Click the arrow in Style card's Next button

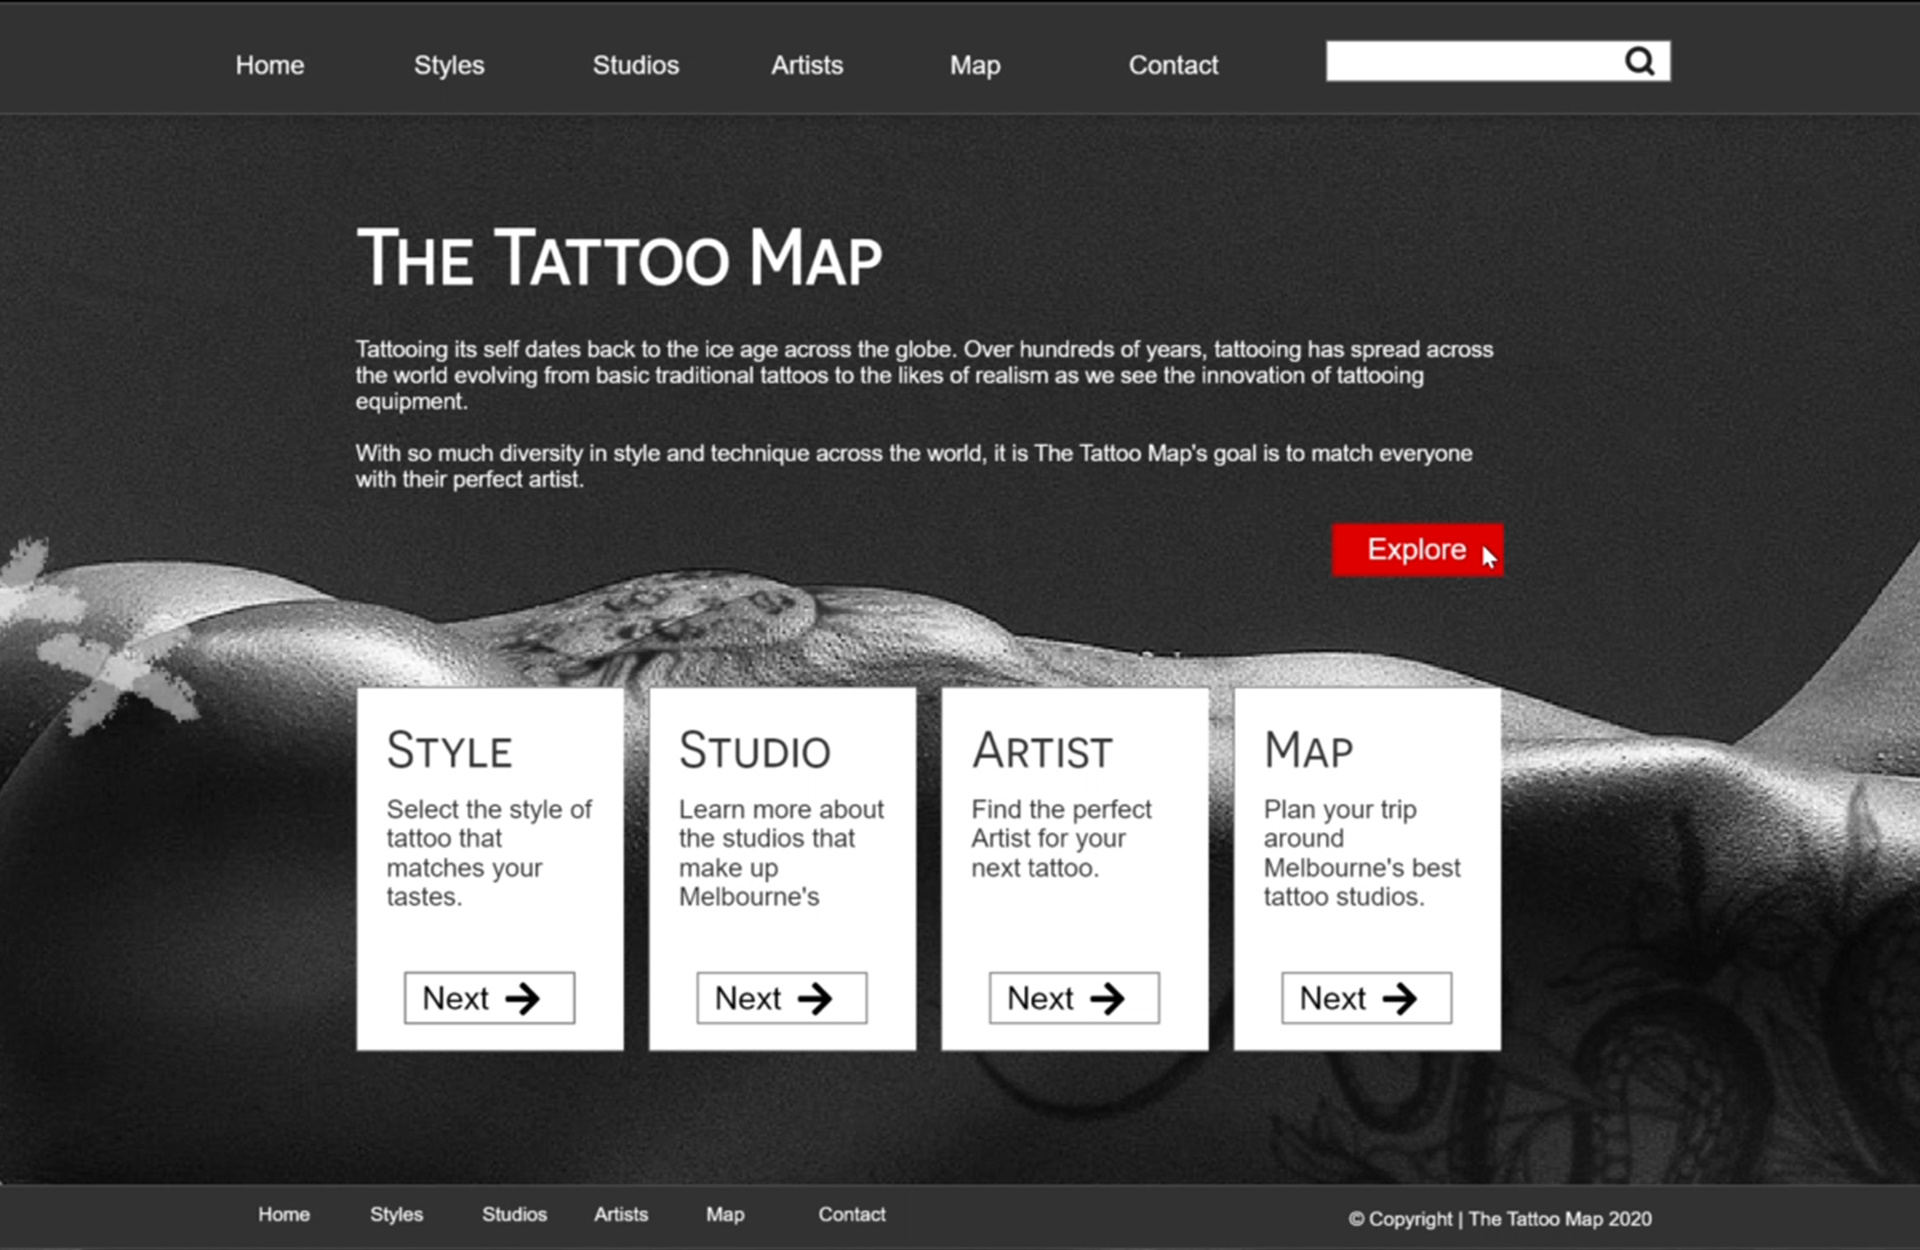(522, 998)
